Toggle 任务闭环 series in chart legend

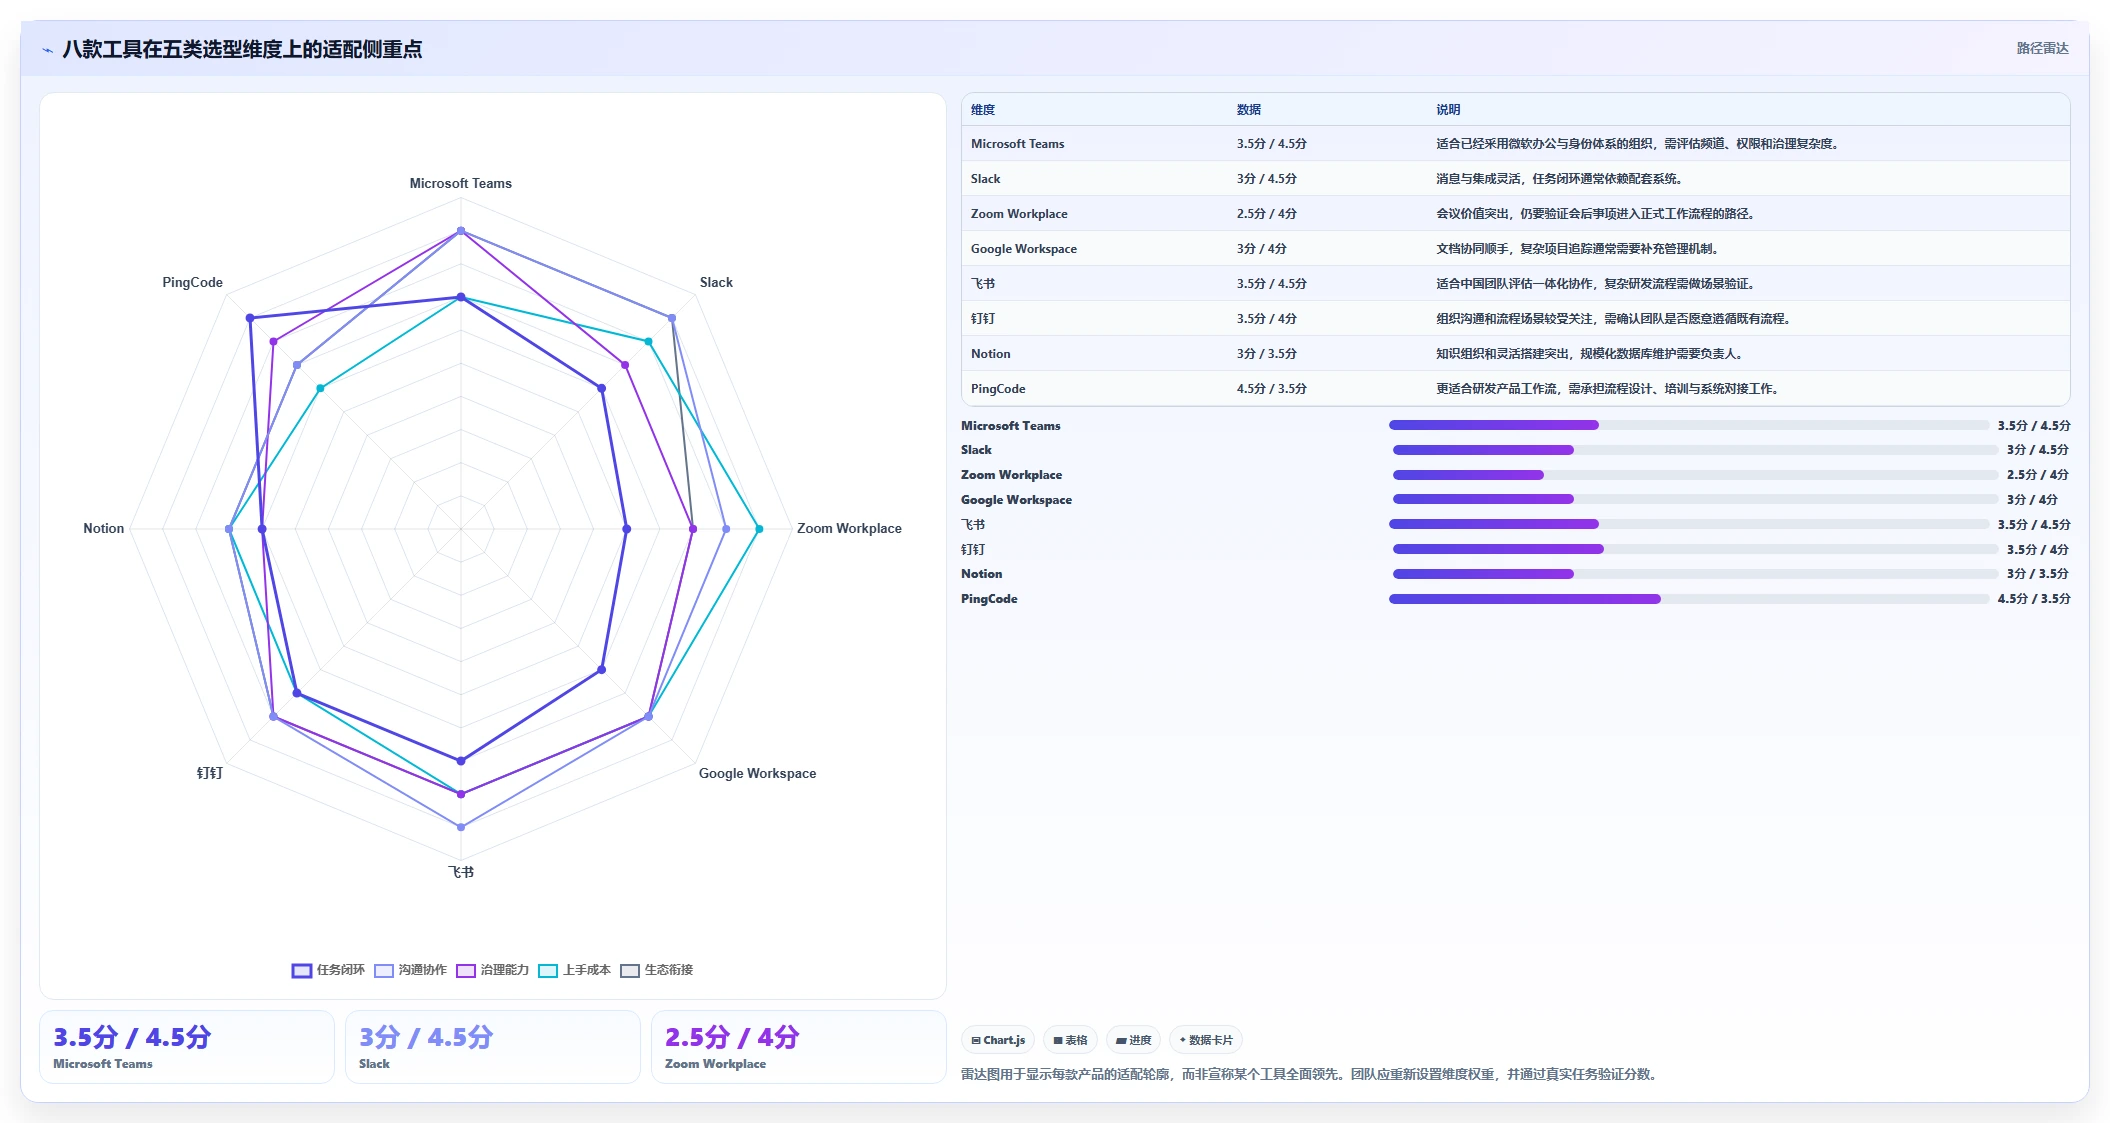[328, 970]
